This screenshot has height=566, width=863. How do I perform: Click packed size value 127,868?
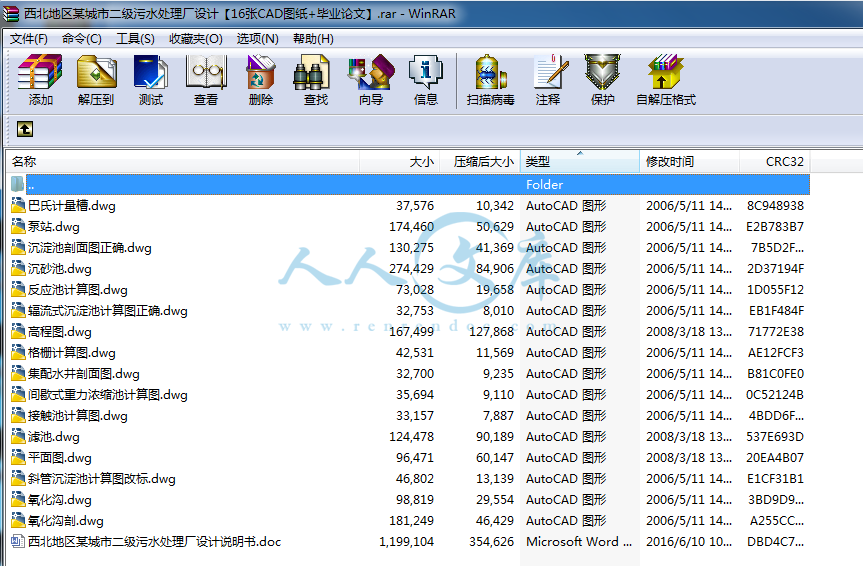coord(491,331)
